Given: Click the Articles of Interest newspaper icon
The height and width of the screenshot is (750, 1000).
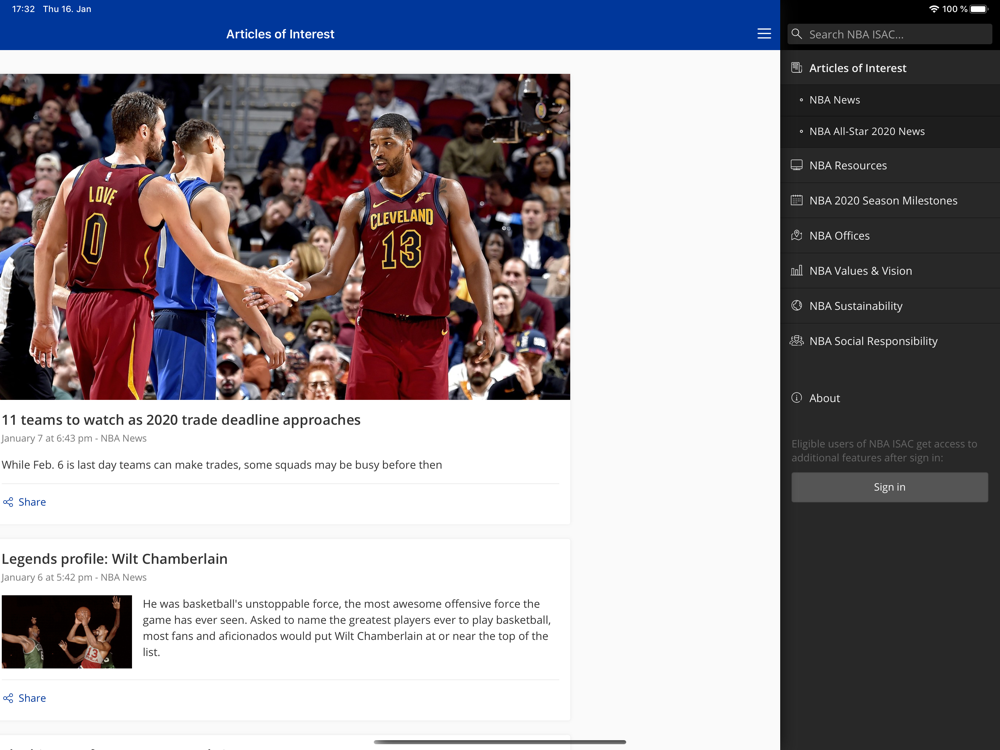Looking at the screenshot, I should (x=797, y=68).
